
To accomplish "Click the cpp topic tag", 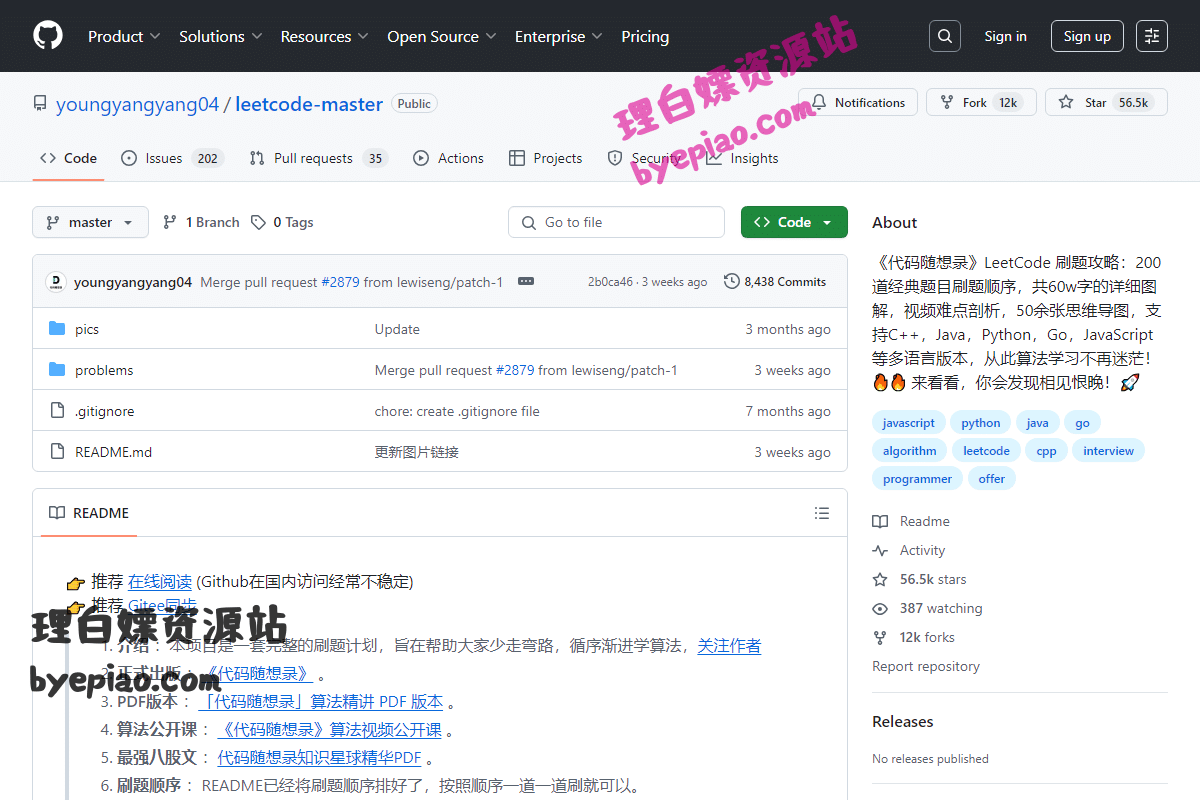I will point(1047,451).
